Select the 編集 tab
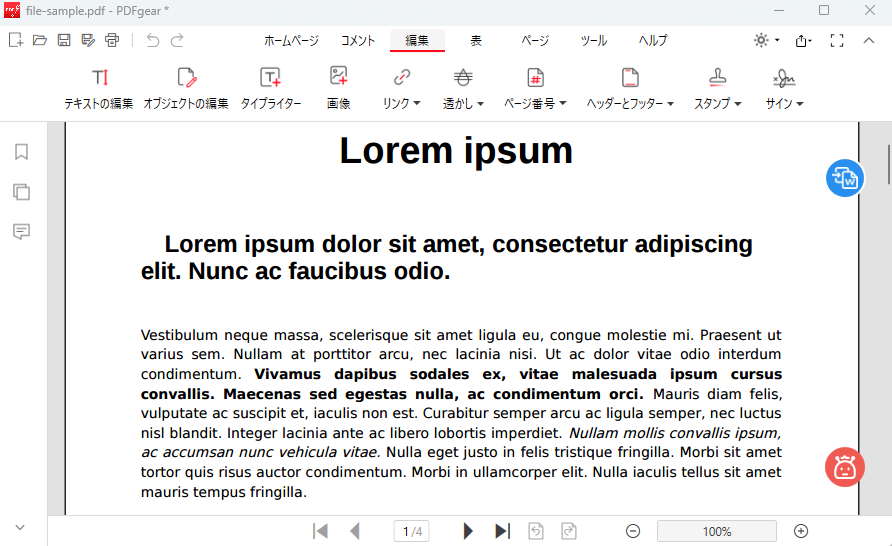The width and height of the screenshot is (892, 546). [417, 40]
